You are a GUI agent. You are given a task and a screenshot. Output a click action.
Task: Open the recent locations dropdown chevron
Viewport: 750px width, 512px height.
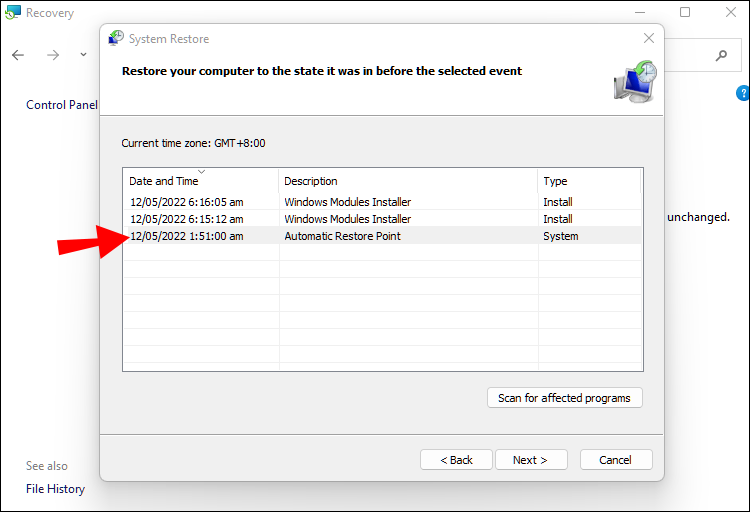pos(83,54)
